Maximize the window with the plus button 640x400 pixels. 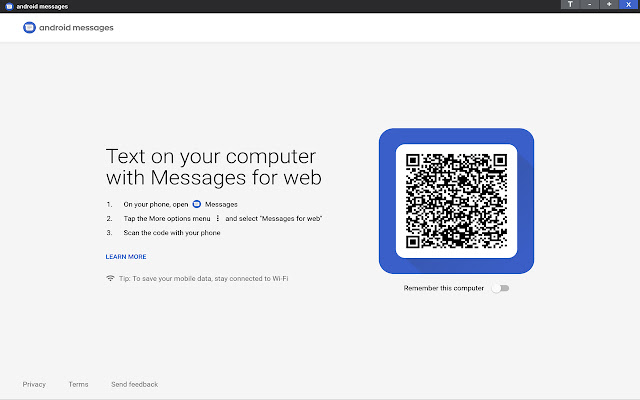pyautogui.click(x=609, y=4)
